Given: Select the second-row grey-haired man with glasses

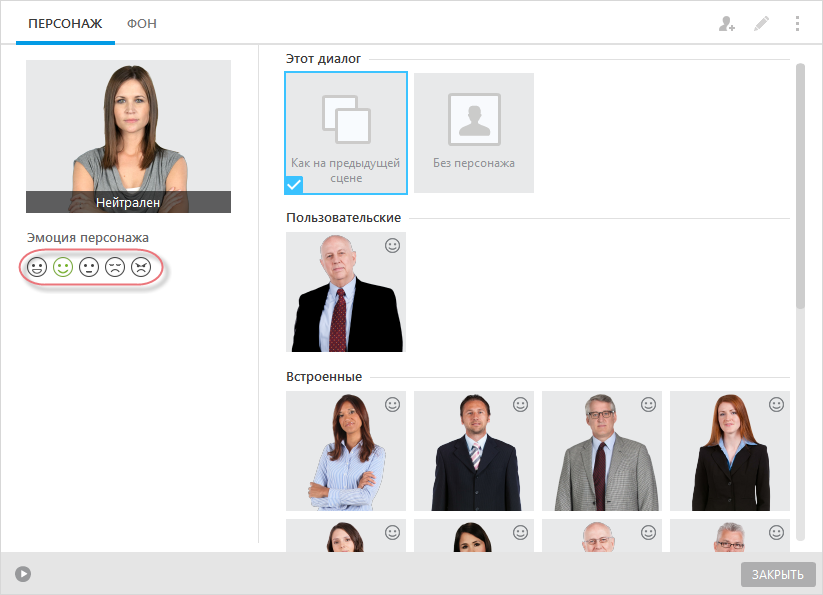Looking at the screenshot, I should coord(730,535).
